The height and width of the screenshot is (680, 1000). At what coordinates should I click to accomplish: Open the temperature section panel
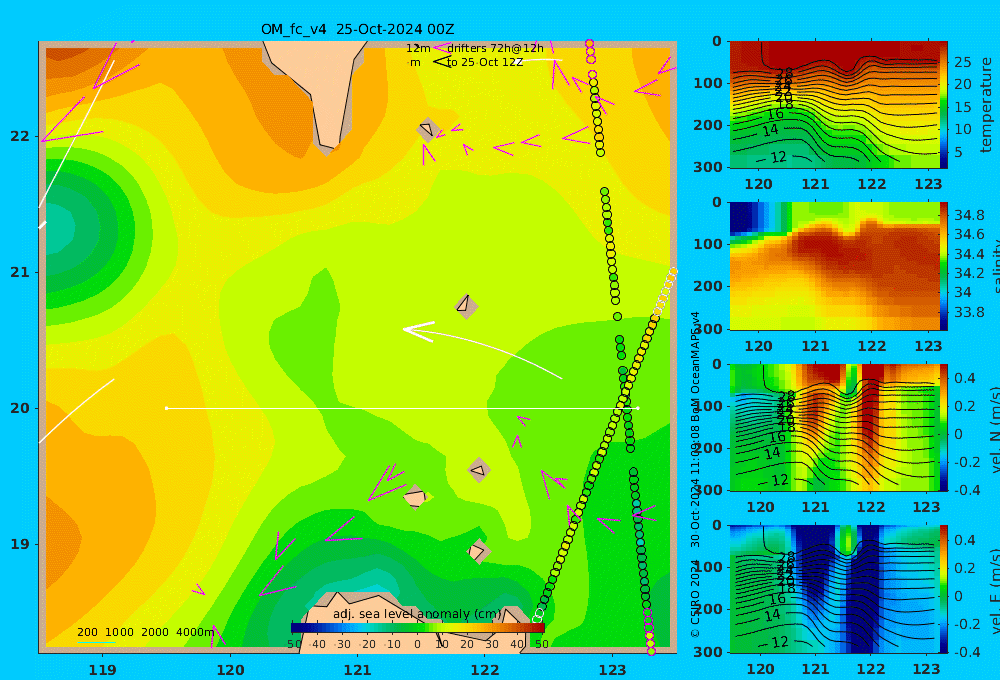834,105
